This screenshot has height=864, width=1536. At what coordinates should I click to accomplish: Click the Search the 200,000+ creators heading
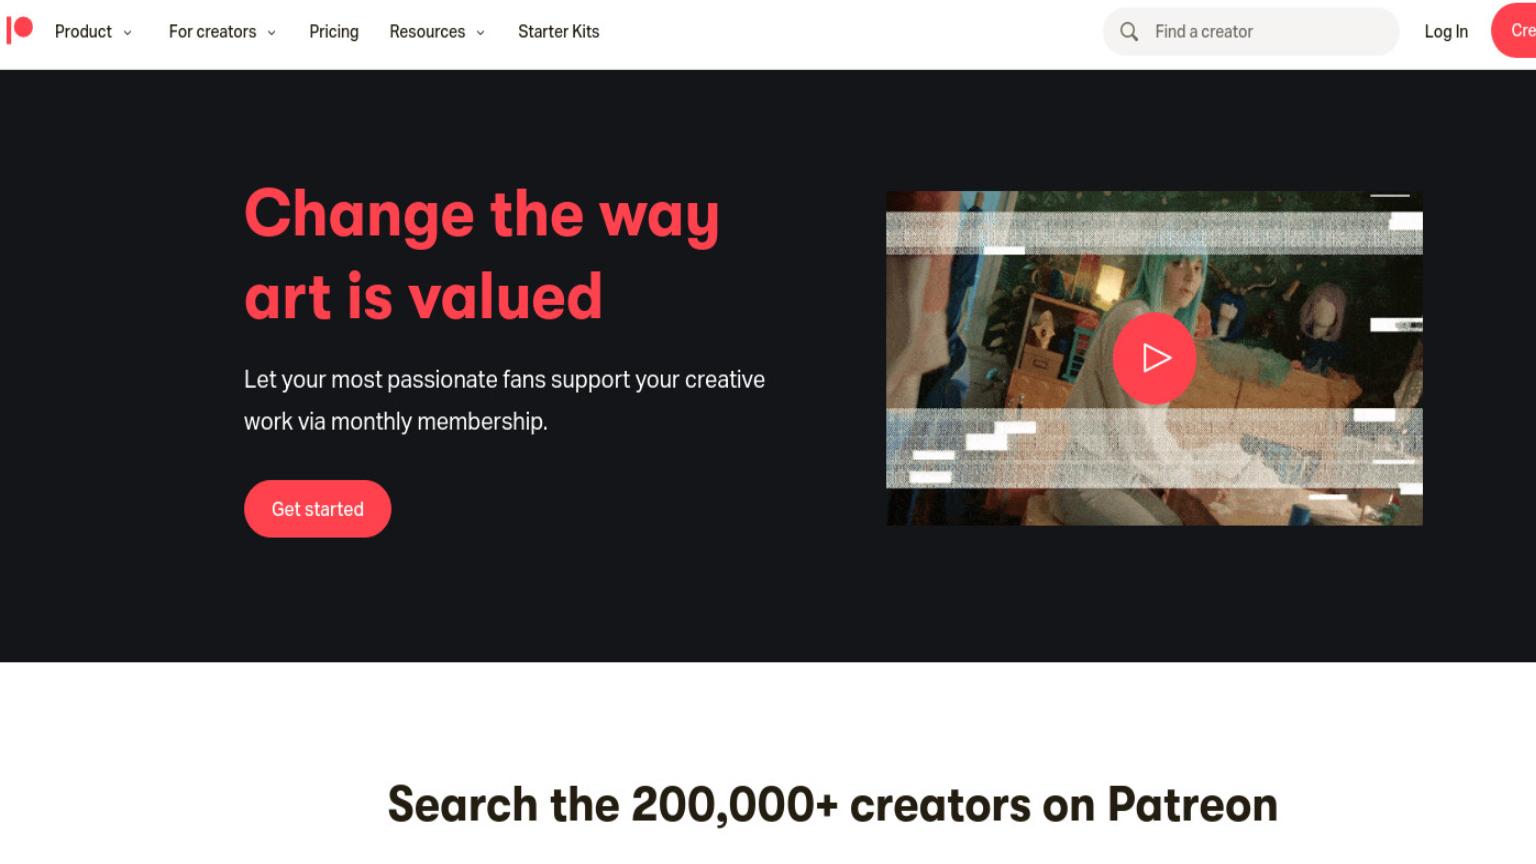(832, 805)
